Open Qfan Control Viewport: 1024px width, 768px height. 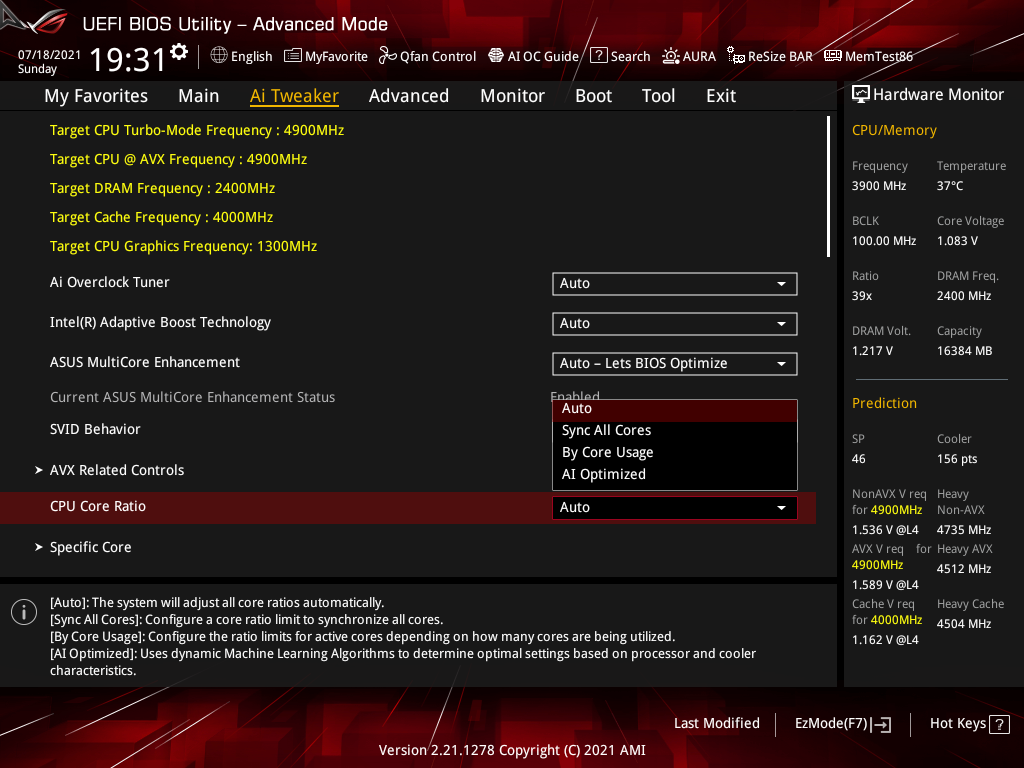pyautogui.click(x=427, y=56)
